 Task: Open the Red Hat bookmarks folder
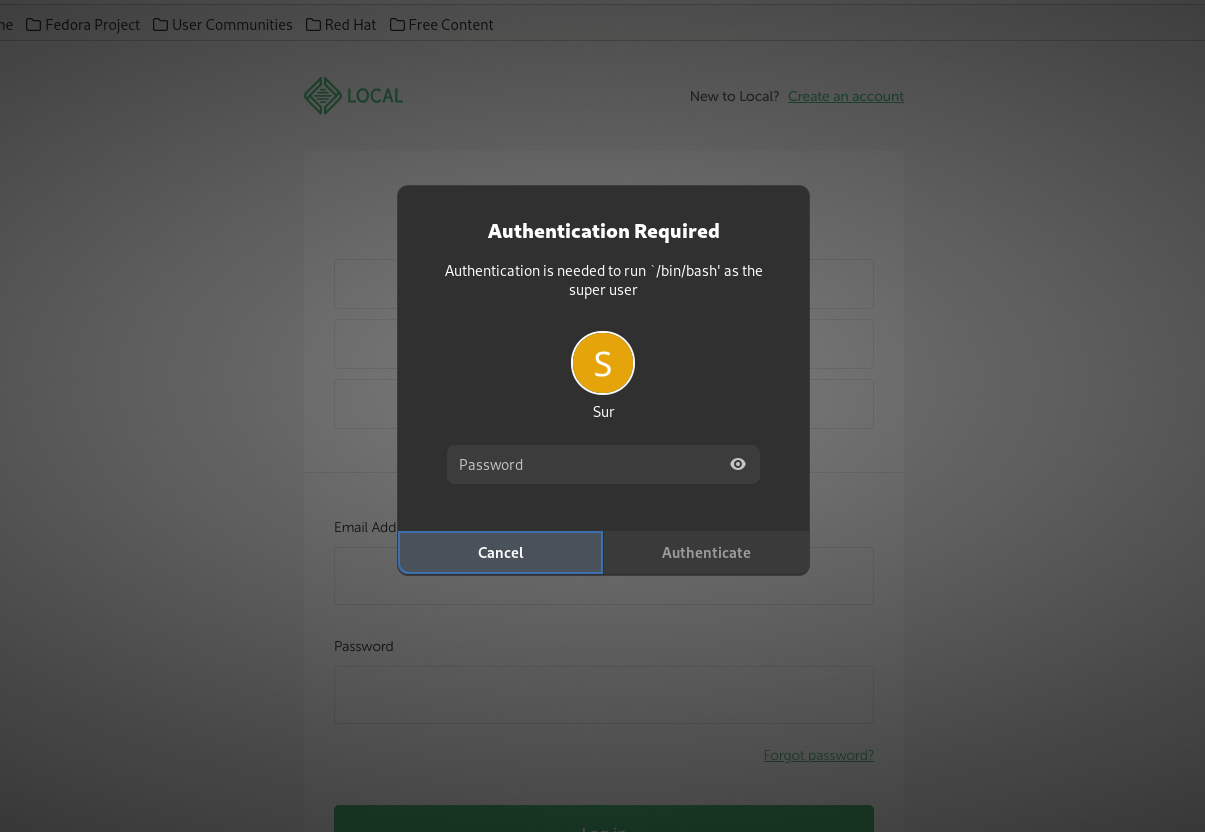coord(341,24)
